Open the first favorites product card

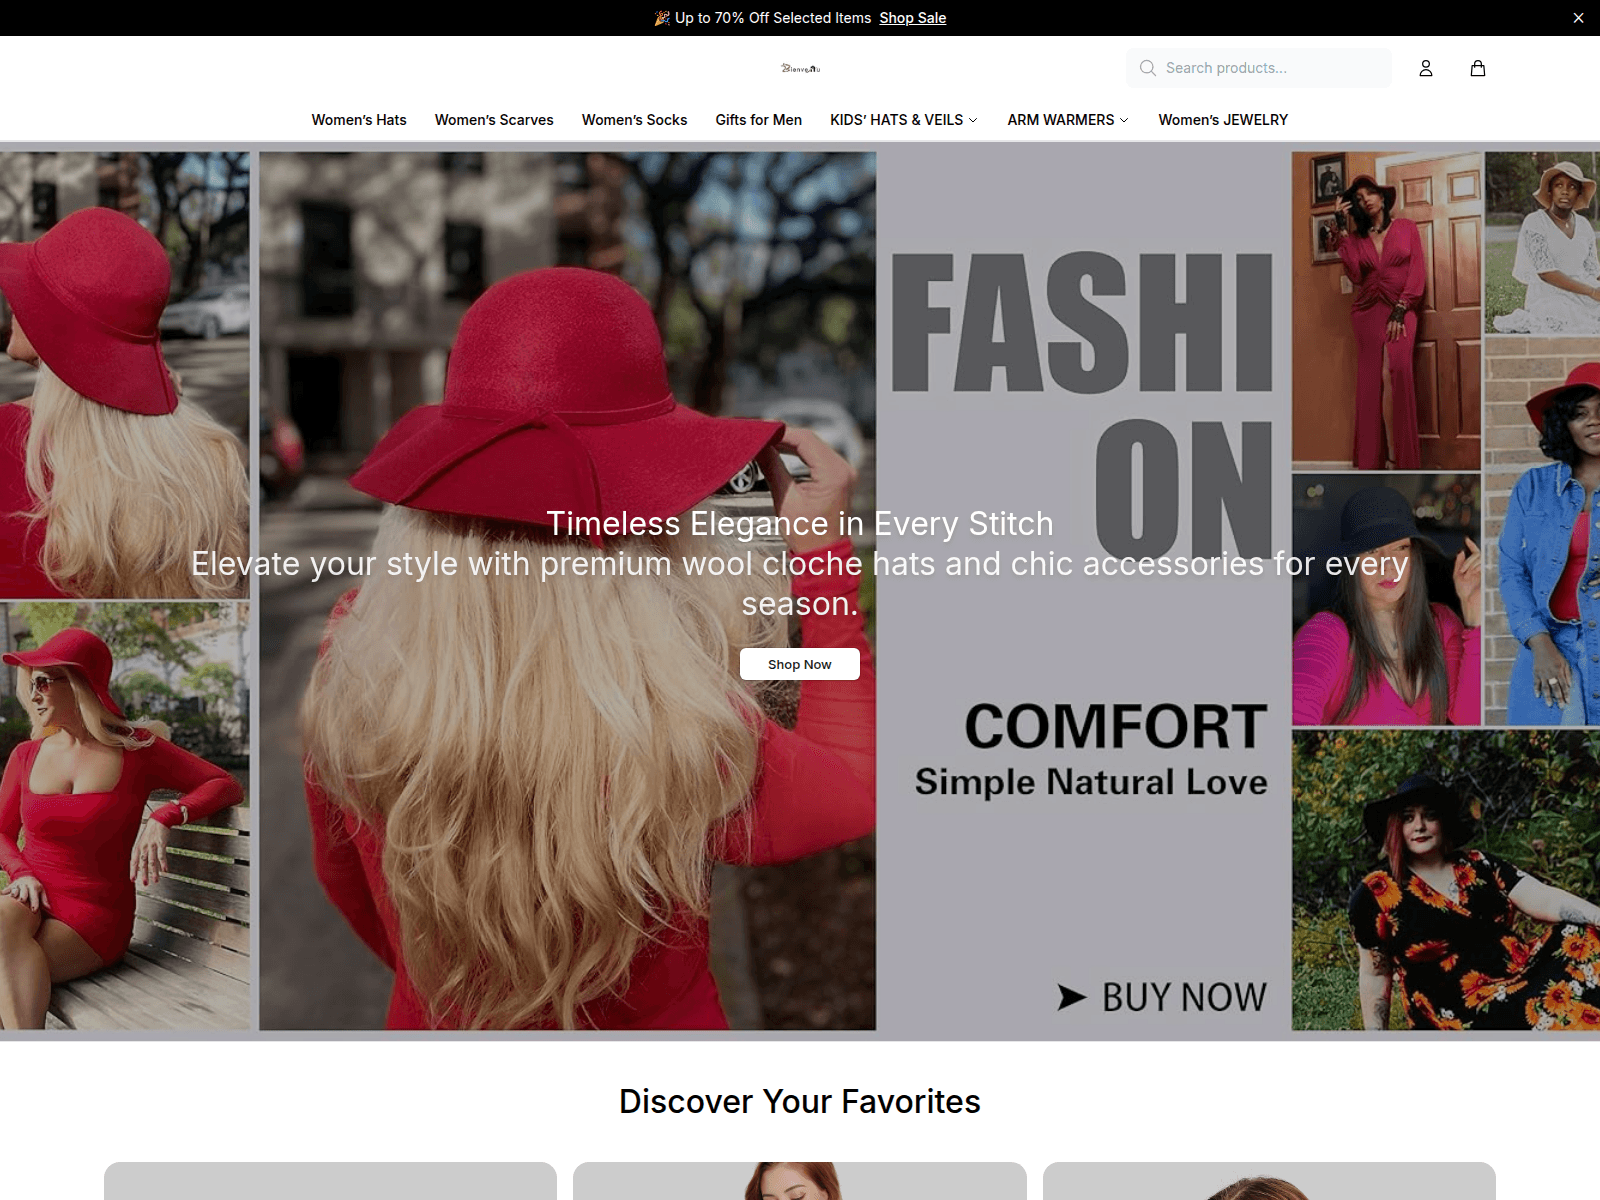coord(330,1181)
